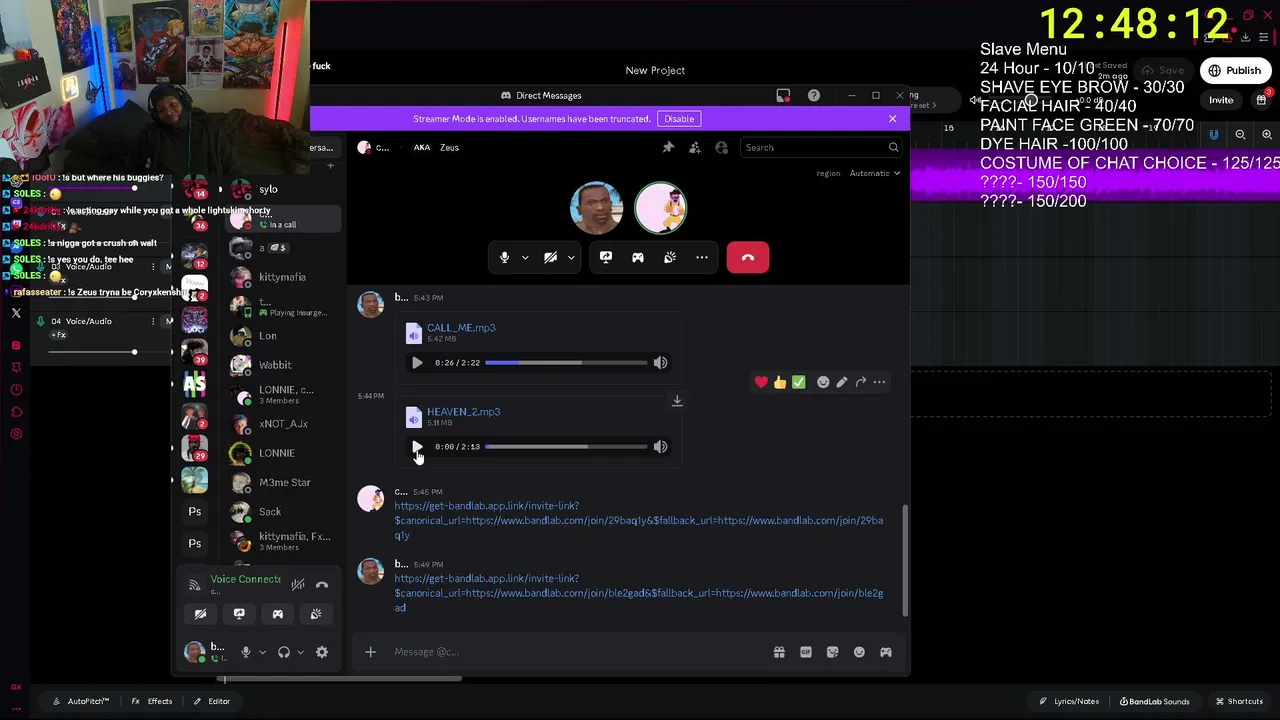Open apps launcher icon in message bar
The image size is (1280, 720).
(x=886, y=652)
